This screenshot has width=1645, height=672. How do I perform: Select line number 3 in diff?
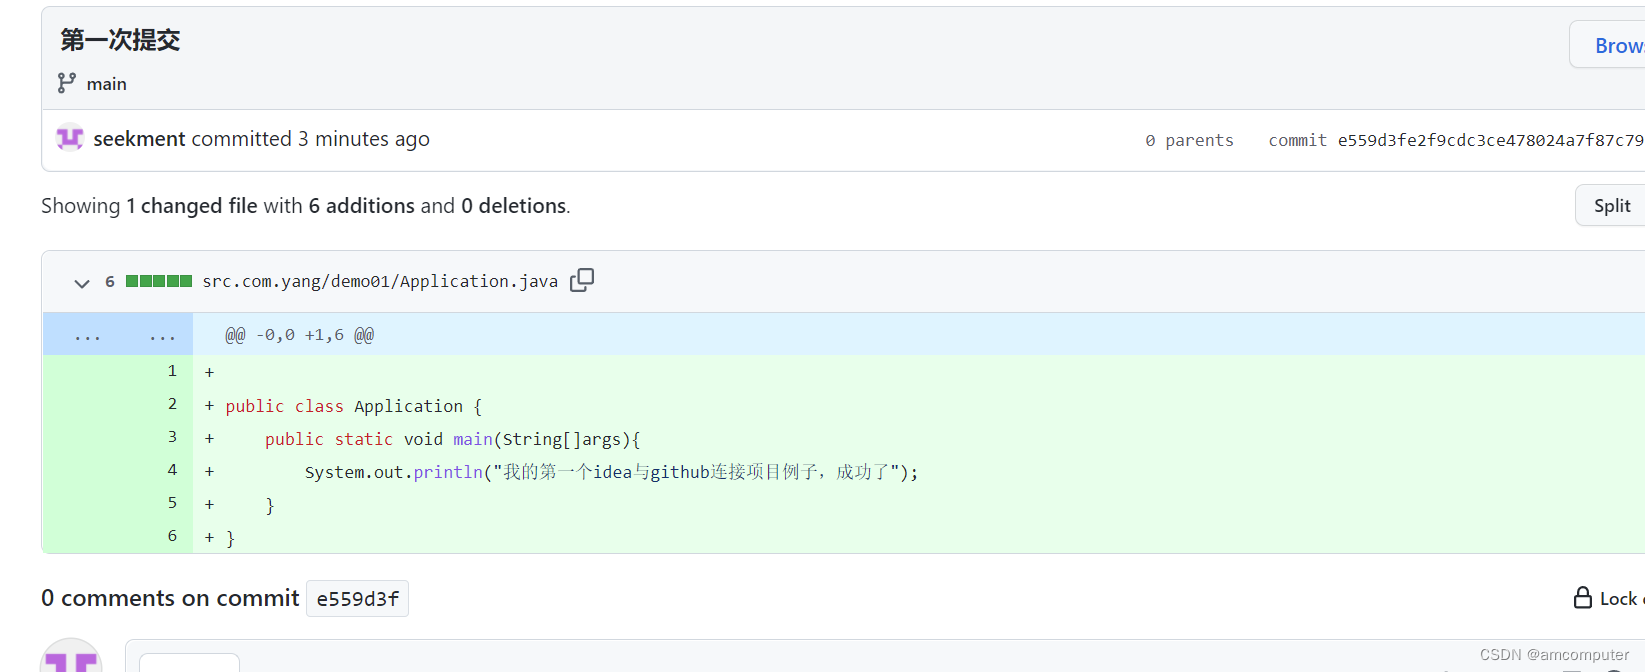pos(172,437)
